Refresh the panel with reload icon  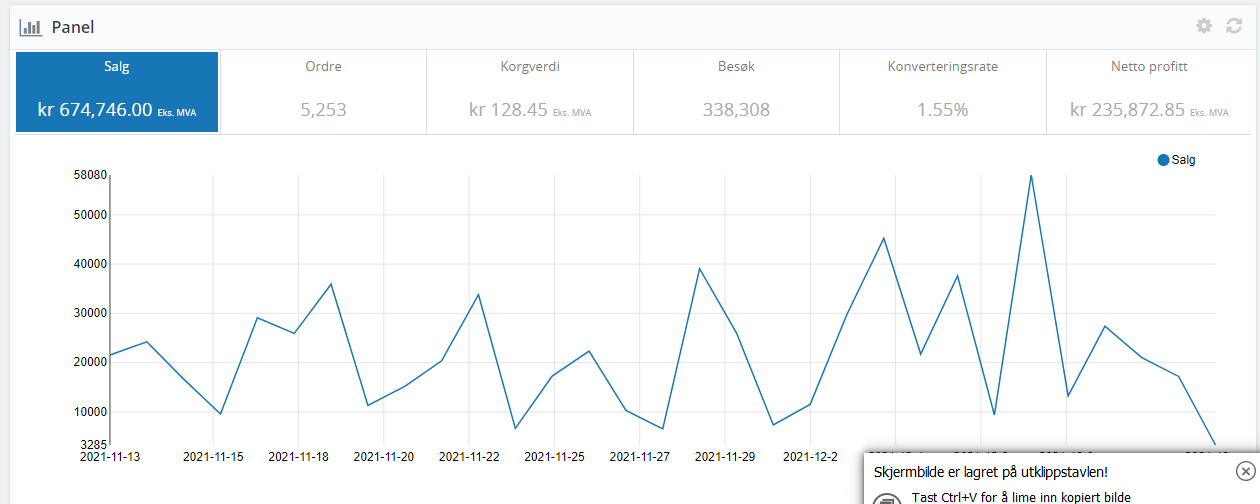click(x=1234, y=26)
